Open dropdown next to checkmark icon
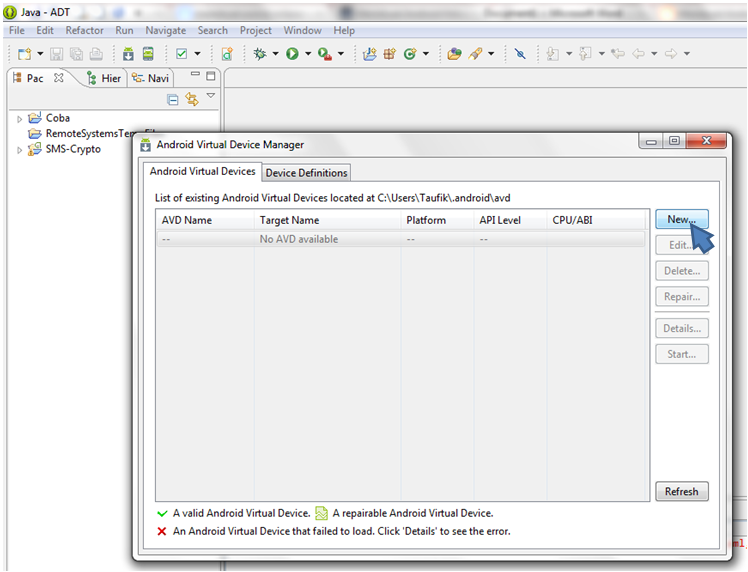 pyautogui.click(x=197, y=54)
